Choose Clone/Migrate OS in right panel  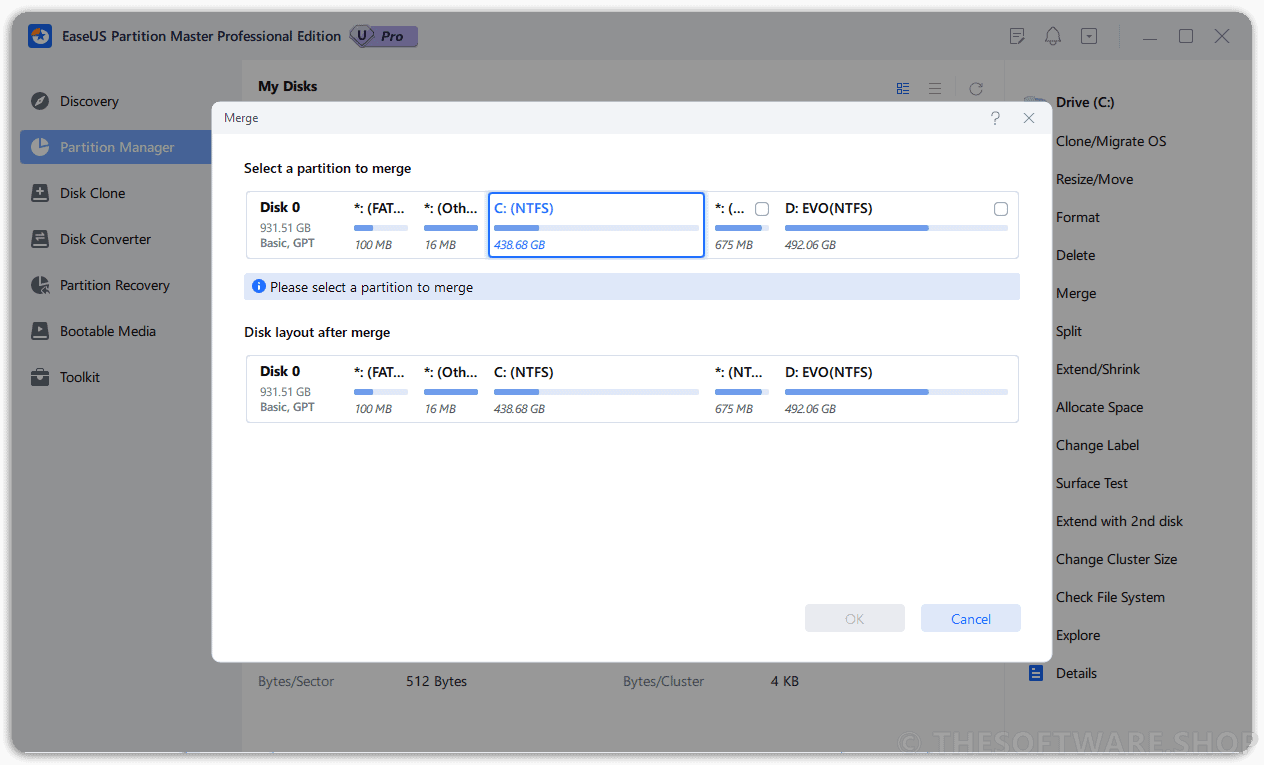[x=1111, y=141]
